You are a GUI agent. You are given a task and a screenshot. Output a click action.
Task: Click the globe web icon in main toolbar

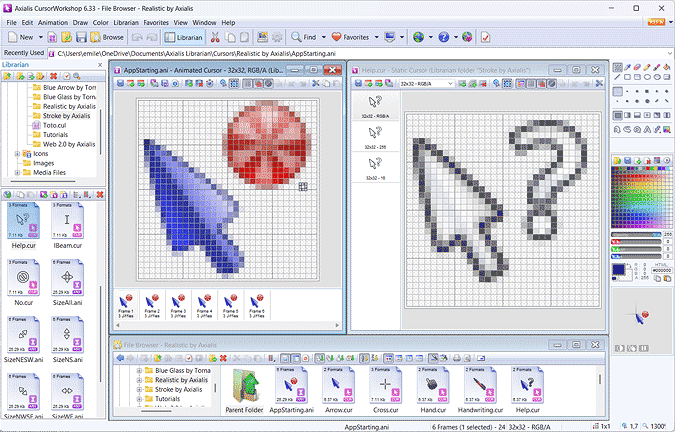[418, 37]
